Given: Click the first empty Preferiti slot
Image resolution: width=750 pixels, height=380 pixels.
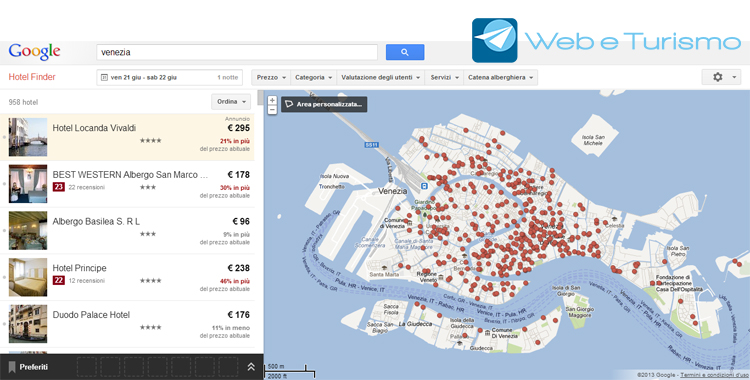Looking at the screenshot, I should point(87,367).
